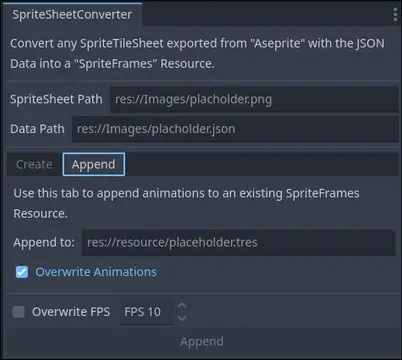The image size is (402, 360).
Task: Click the FPS 10 value field
Action: 146,312
